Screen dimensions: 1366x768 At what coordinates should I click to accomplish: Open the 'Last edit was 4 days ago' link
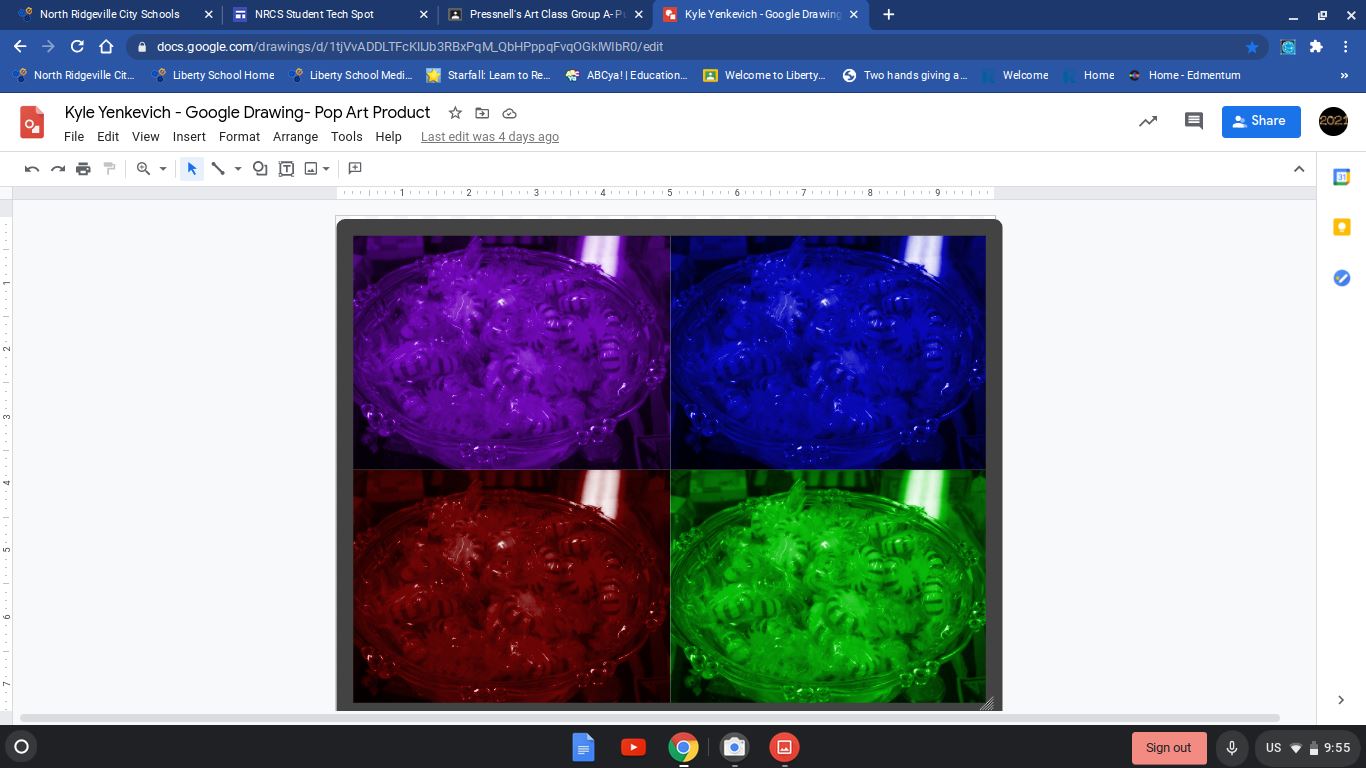pyautogui.click(x=489, y=137)
